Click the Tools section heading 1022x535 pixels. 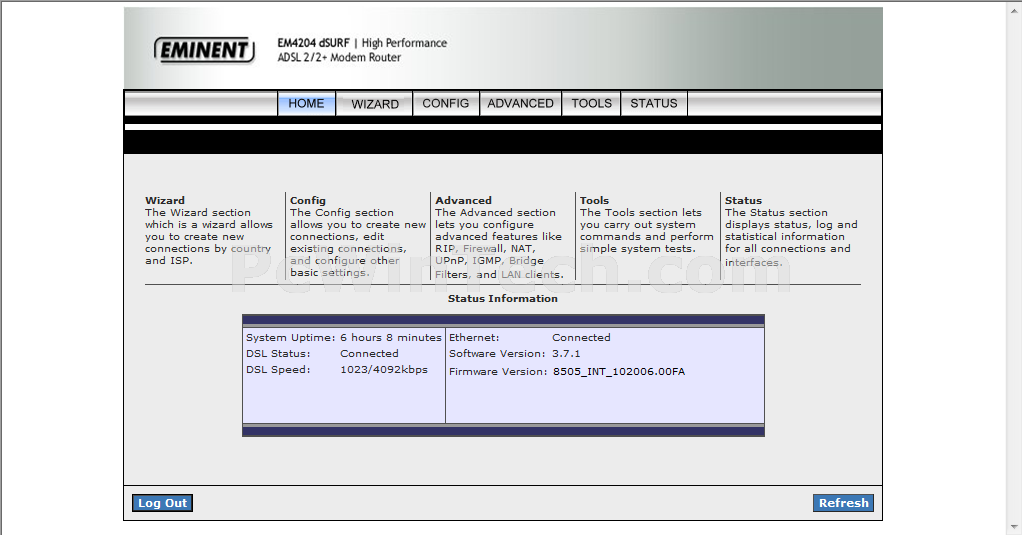pos(594,201)
